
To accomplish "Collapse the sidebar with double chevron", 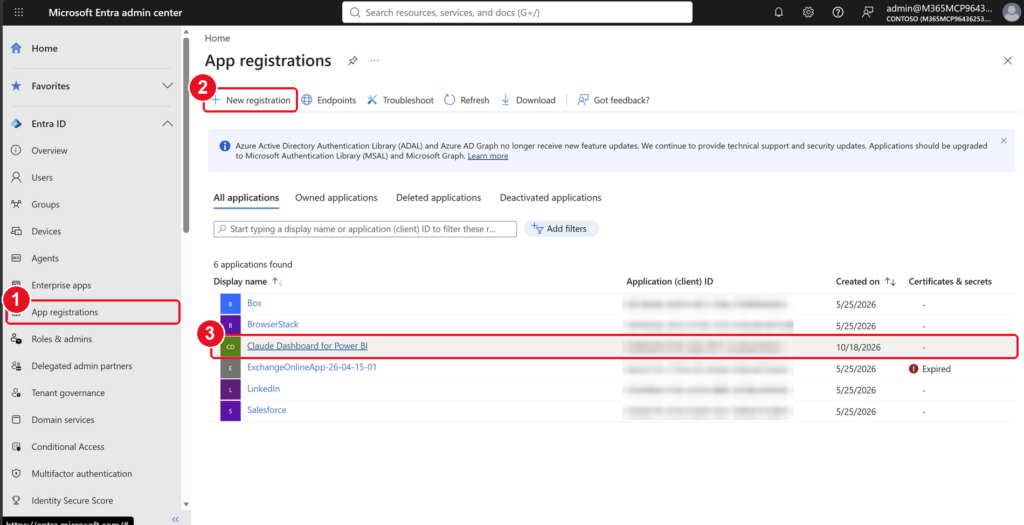I will (175, 519).
